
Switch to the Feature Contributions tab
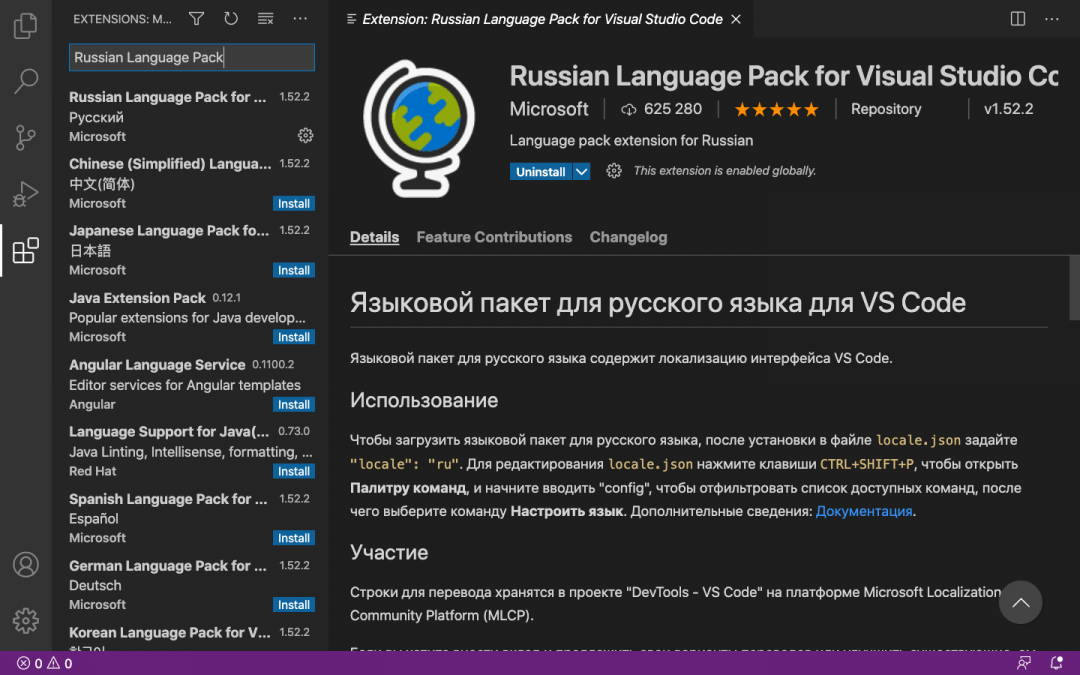[x=494, y=237]
